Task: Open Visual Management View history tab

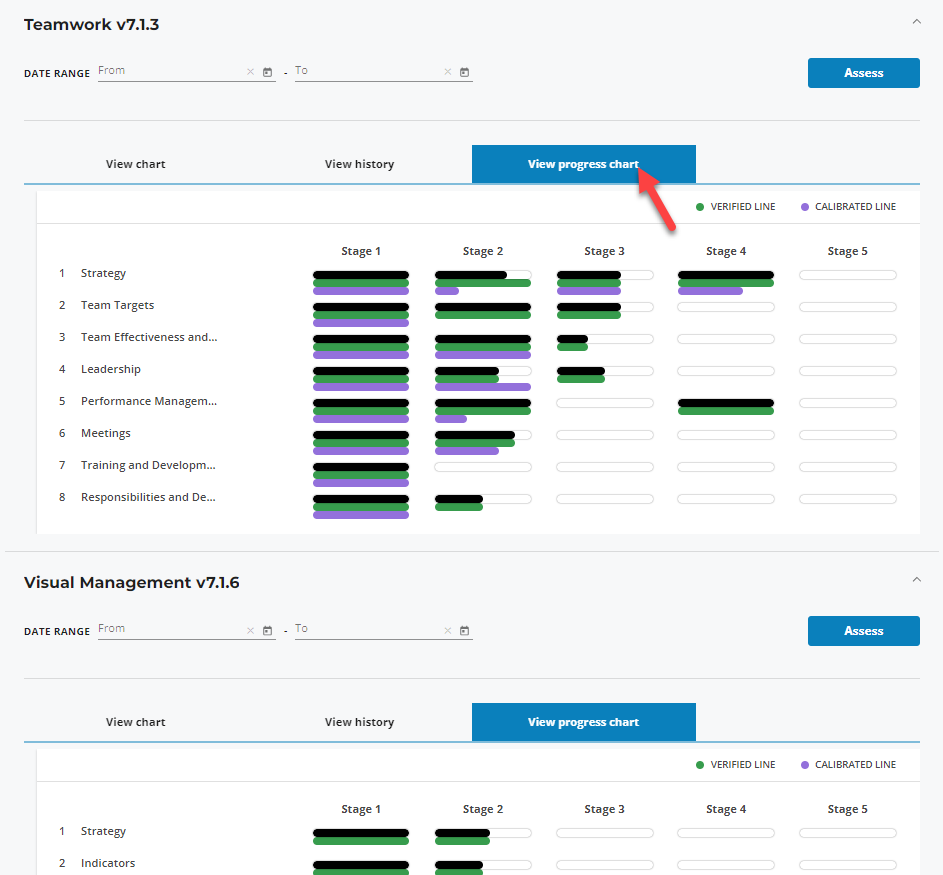Action: pos(359,722)
